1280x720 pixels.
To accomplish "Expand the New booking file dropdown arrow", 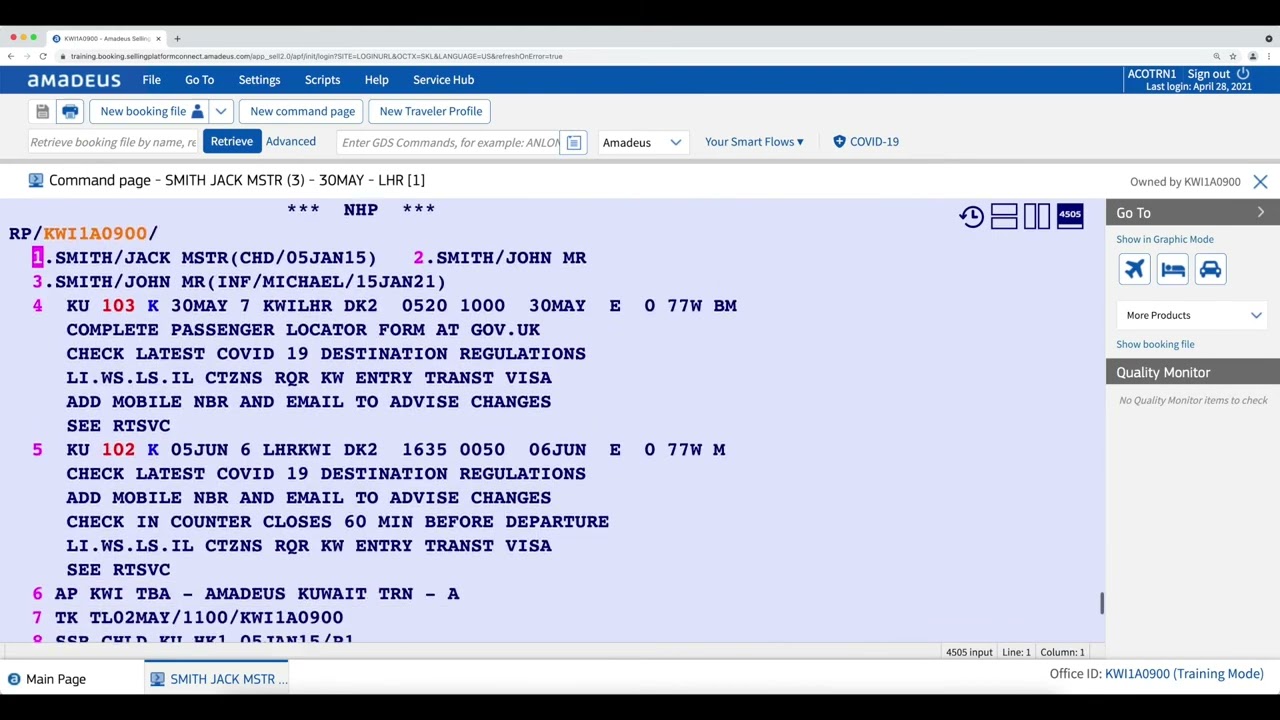I will tap(221, 112).
